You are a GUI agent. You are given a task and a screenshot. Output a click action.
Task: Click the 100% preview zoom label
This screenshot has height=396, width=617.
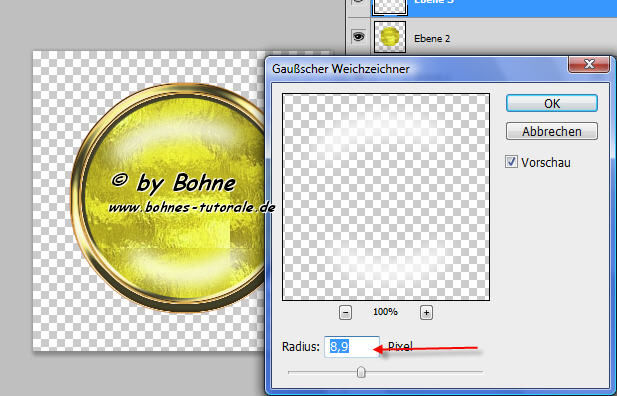click(385, 312)
